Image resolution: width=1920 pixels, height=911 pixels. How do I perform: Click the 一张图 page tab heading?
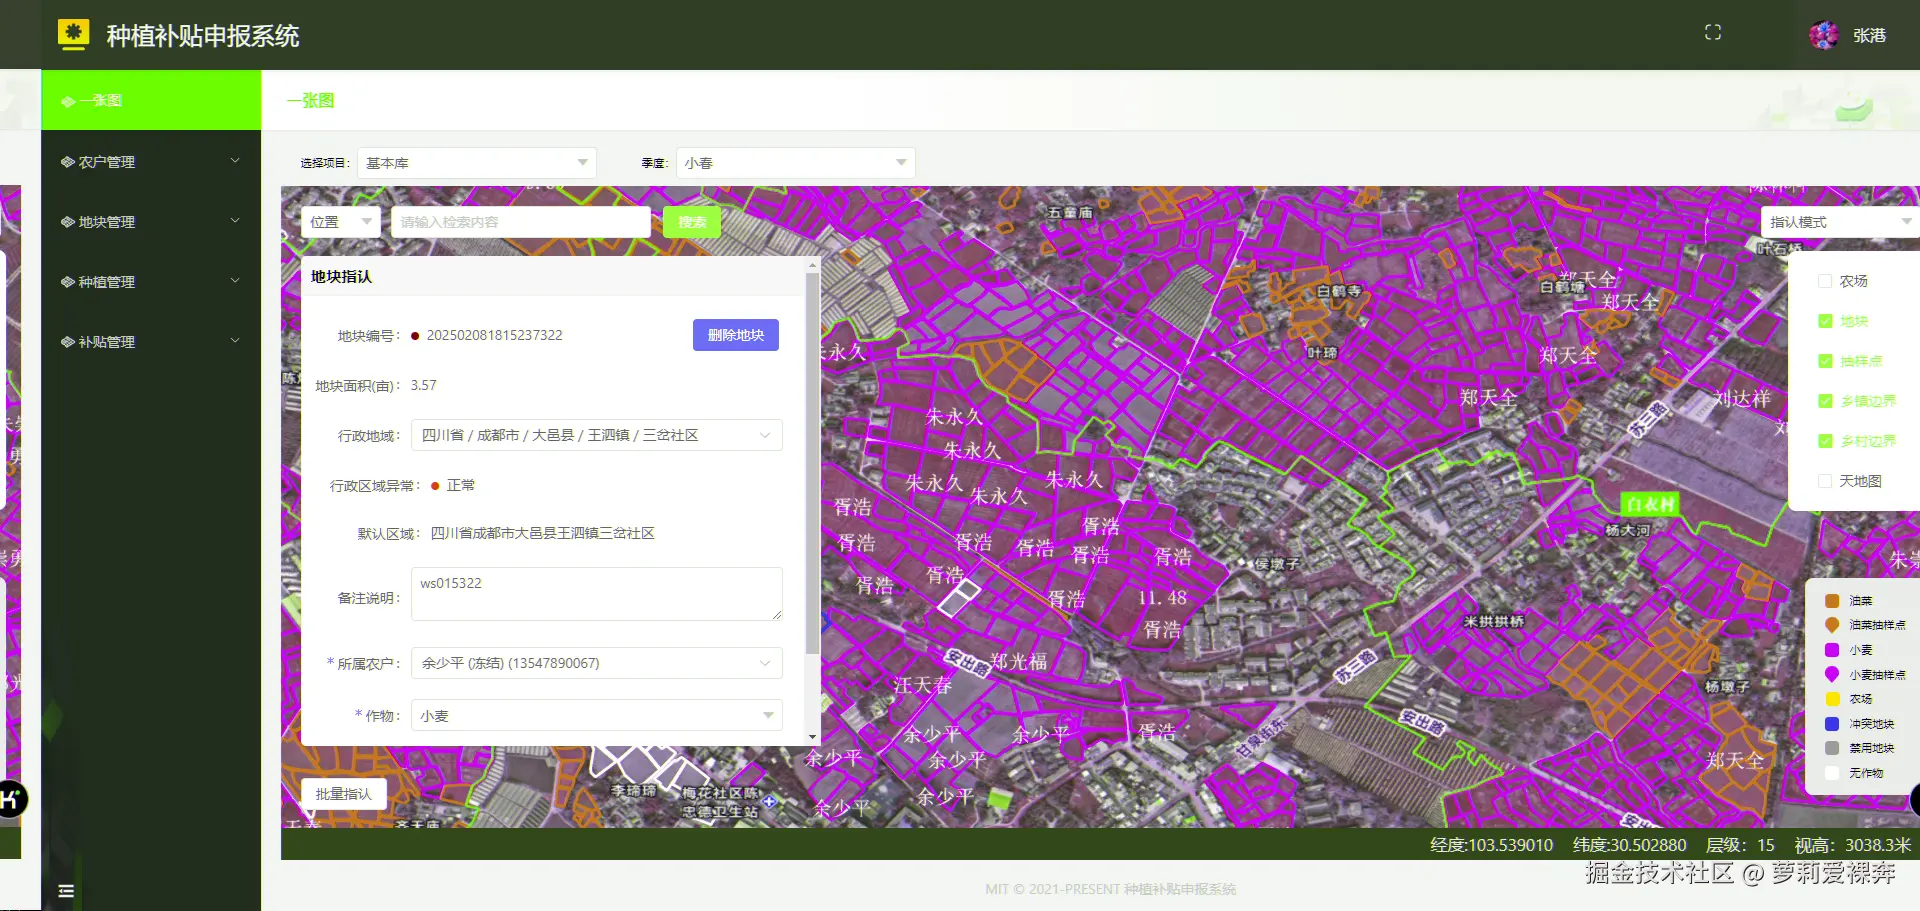click(311, 100)
